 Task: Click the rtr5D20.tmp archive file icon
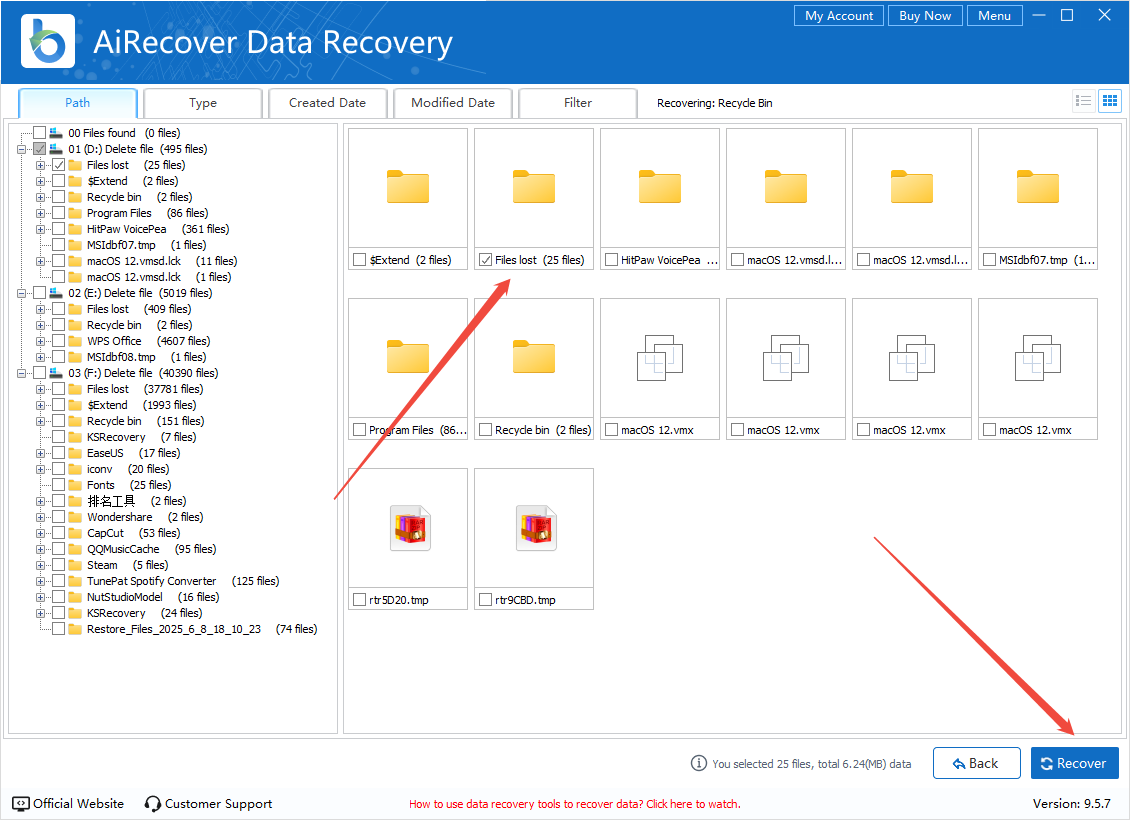[408, 529]
